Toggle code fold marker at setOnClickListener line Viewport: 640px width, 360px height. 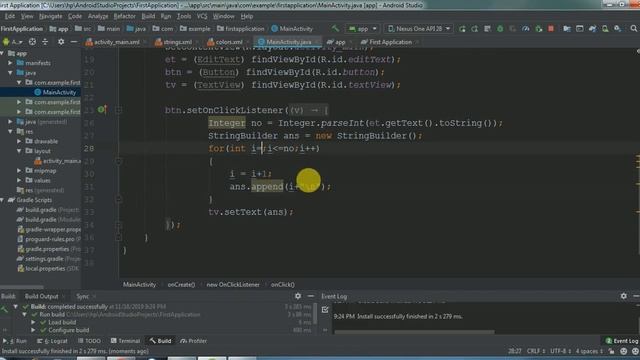tap(118, 110)
